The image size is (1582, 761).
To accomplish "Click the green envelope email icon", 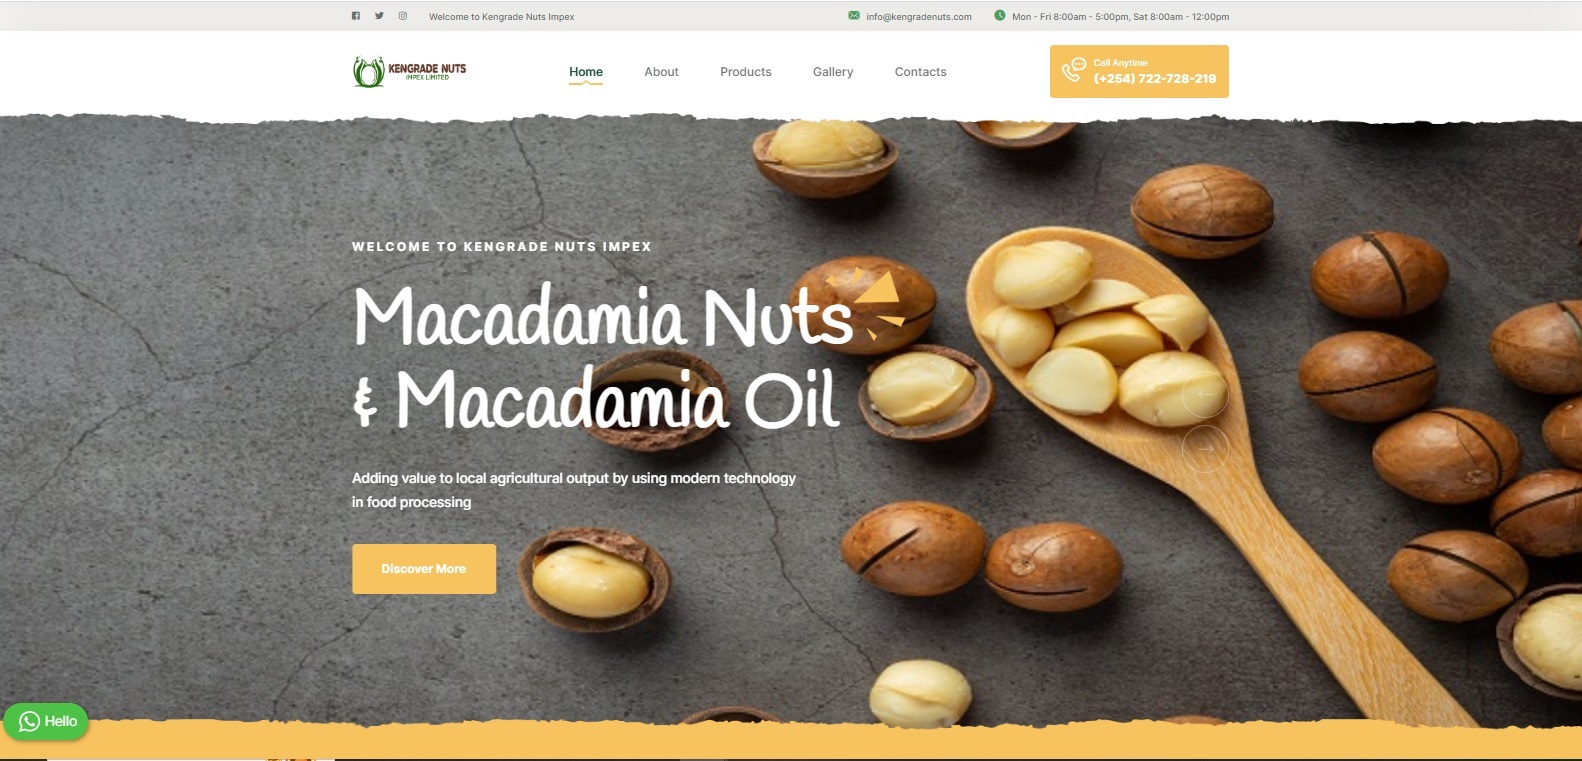I will pos(854,15).
